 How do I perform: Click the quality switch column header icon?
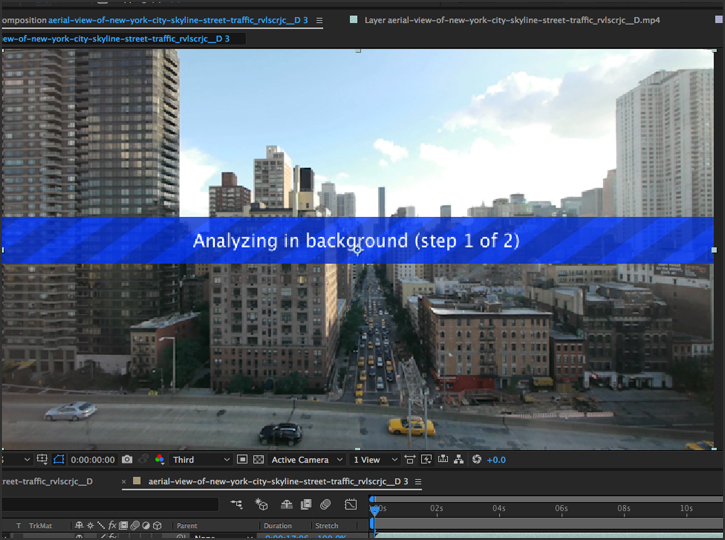pyautogui.click(x=101, y=525)
